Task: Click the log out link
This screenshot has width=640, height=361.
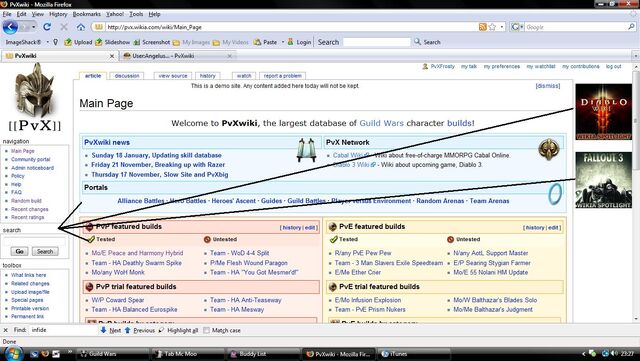Action: (613, 67)
